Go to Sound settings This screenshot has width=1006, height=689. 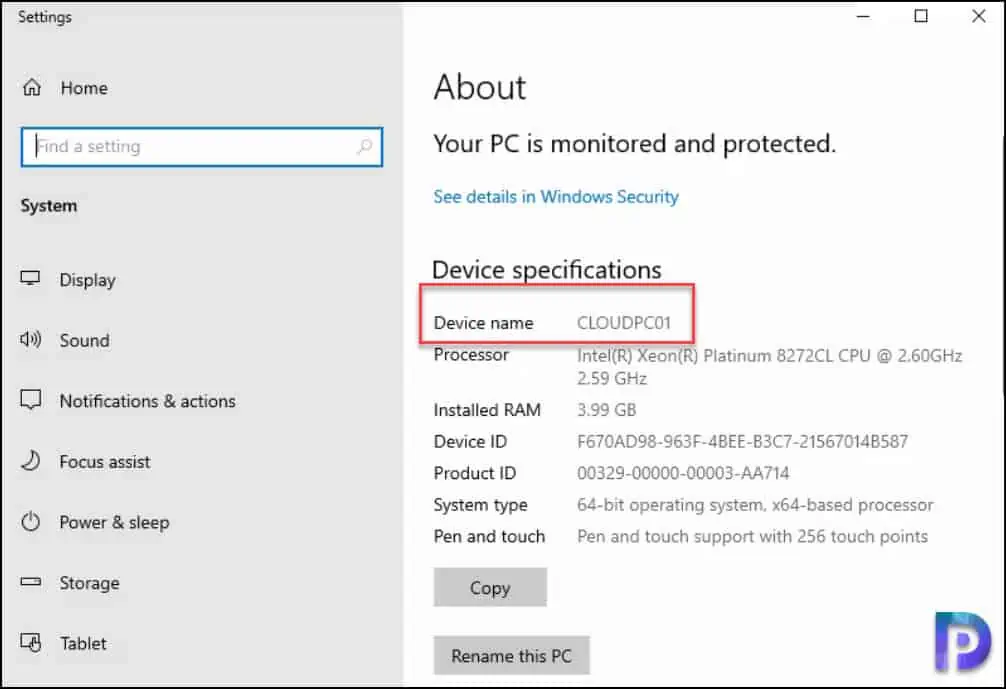[x=84, y=340]
